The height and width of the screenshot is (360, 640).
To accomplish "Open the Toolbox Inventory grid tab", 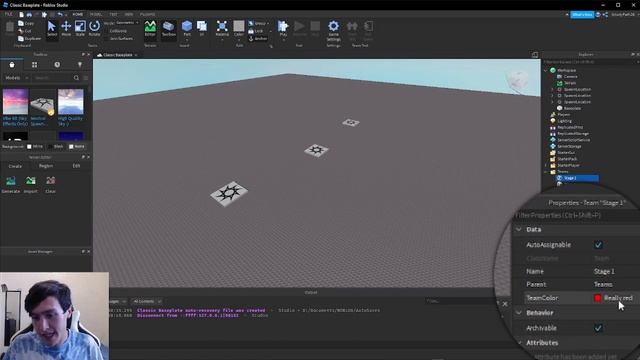I will (x=34, y=64).
